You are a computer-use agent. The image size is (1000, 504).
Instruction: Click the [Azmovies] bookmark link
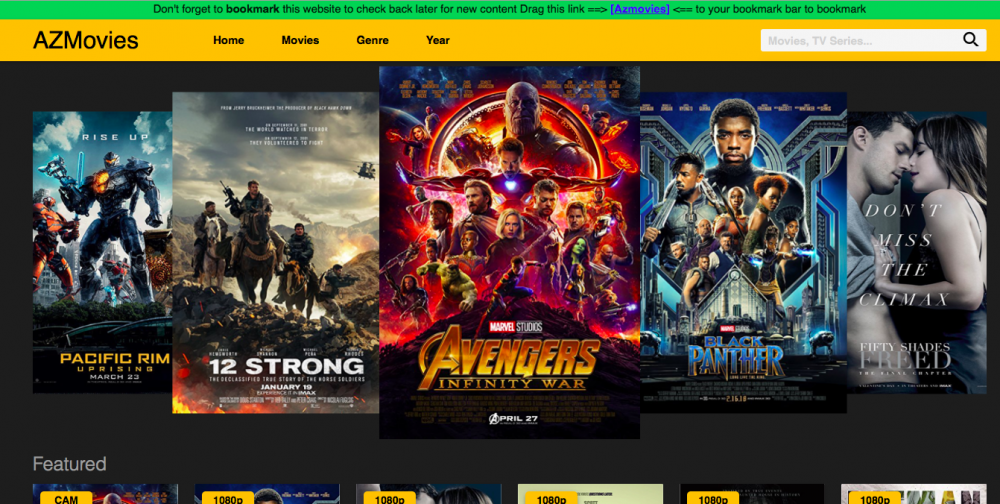[x=640, y=9]
